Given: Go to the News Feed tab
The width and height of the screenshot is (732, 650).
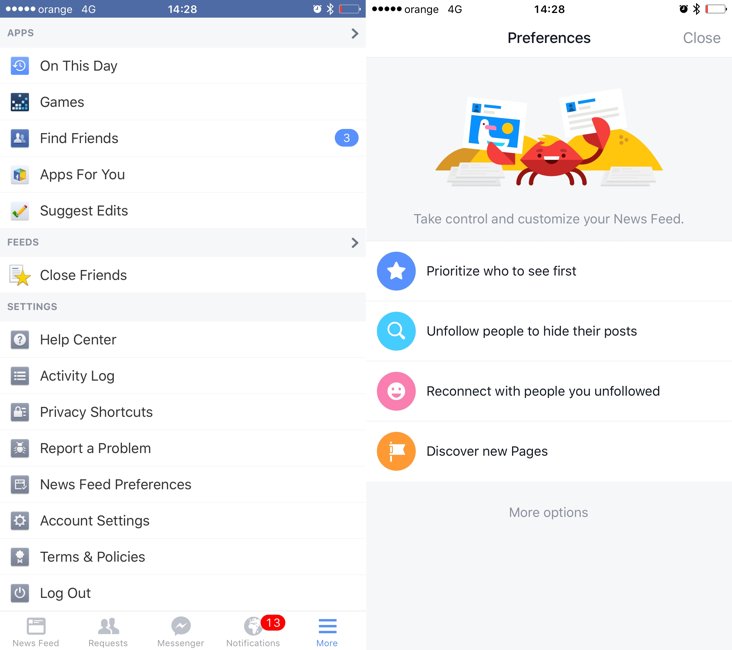Looking at the screenshot, I should point(36,632).
